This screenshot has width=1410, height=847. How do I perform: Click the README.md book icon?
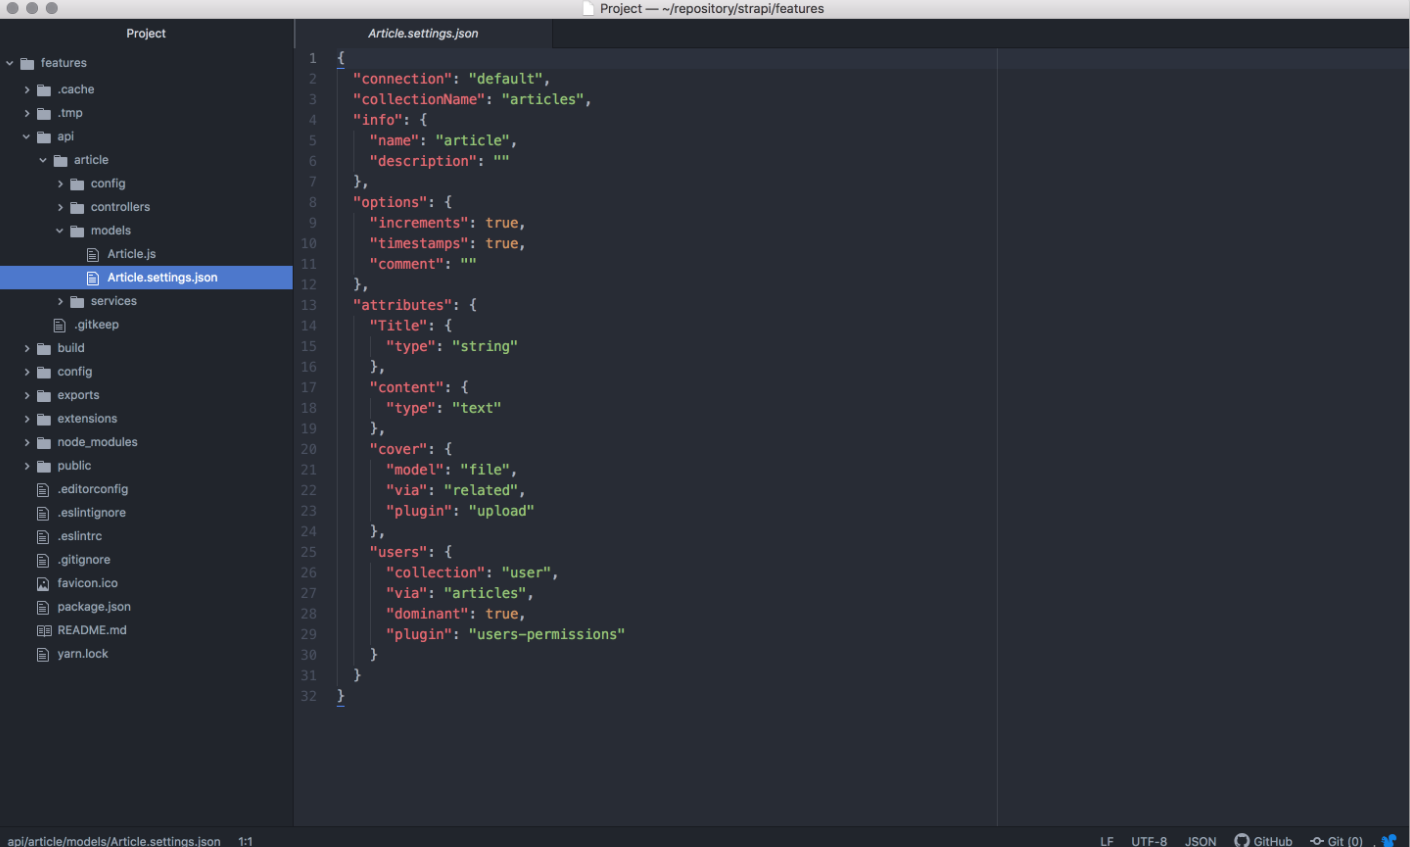(43, 630)
